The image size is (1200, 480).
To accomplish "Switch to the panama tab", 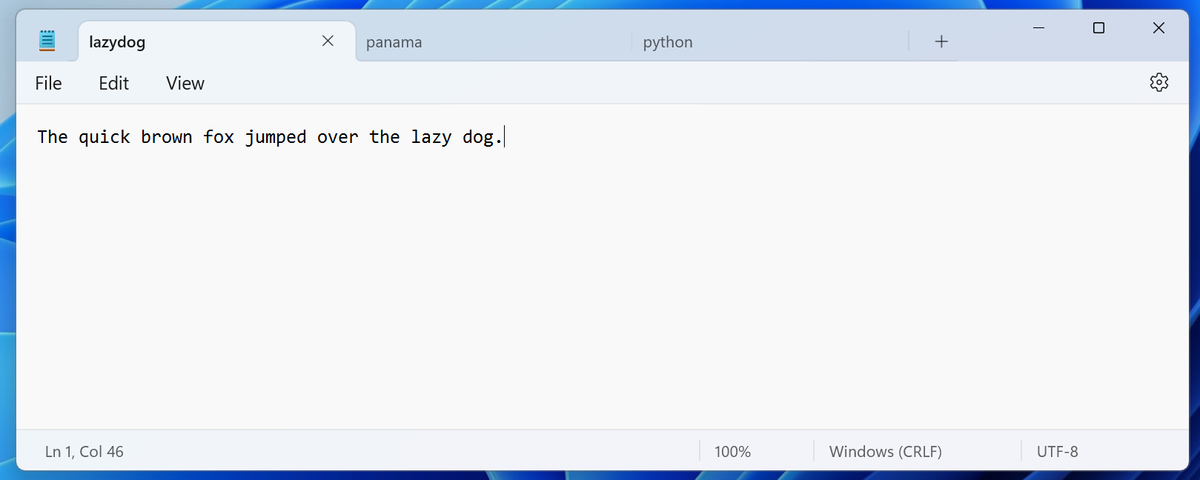I will point(394,42).
